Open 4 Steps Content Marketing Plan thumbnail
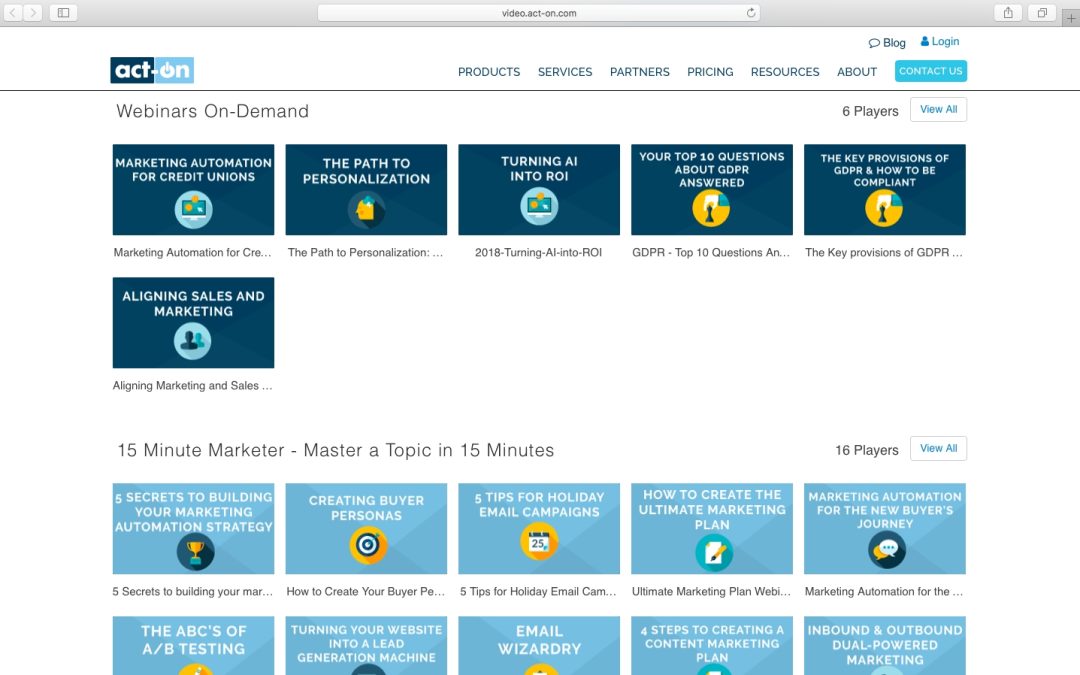Screen dimensions: 1080x675 coord(712,645)
